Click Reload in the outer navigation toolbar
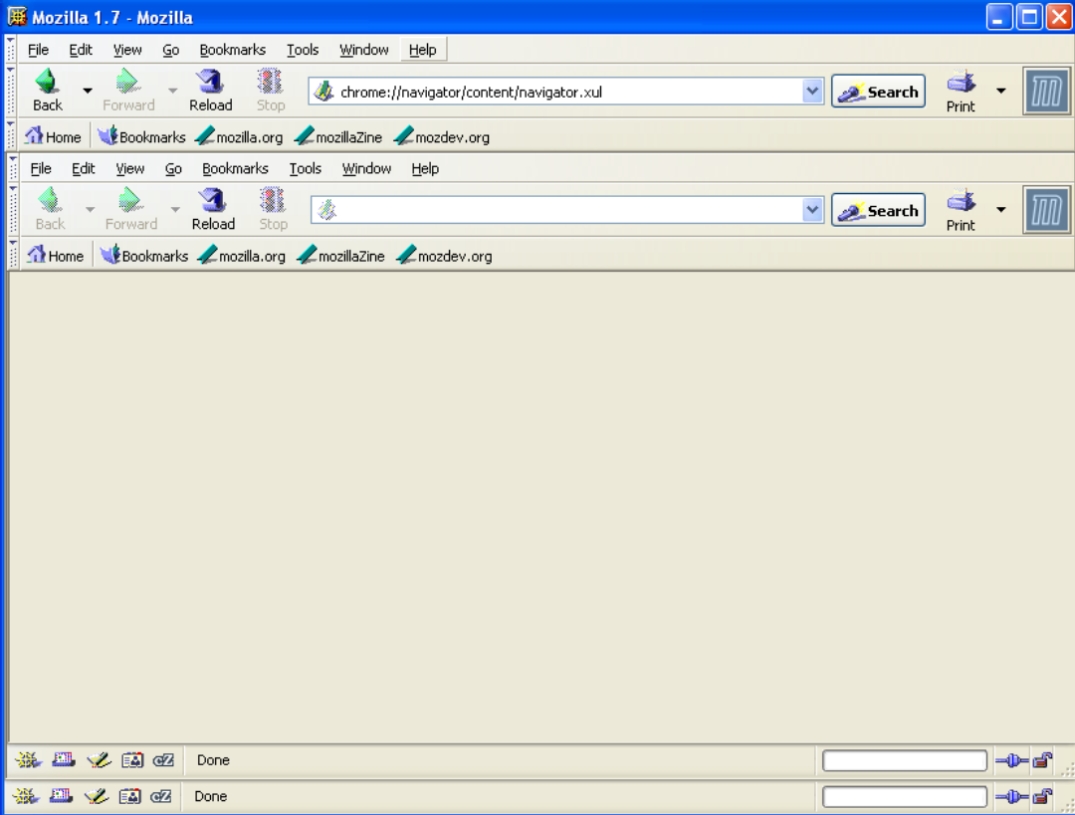This screenshot has width=1075, height=815. point(210,90)
